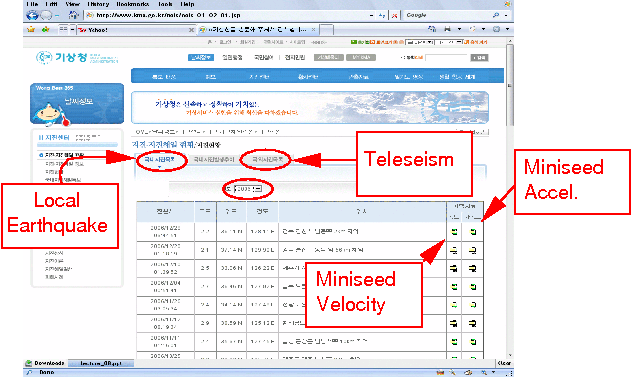Open the search provider dropdown next to Google
This screenshot has width=632, height=377.
pos(506,15)
